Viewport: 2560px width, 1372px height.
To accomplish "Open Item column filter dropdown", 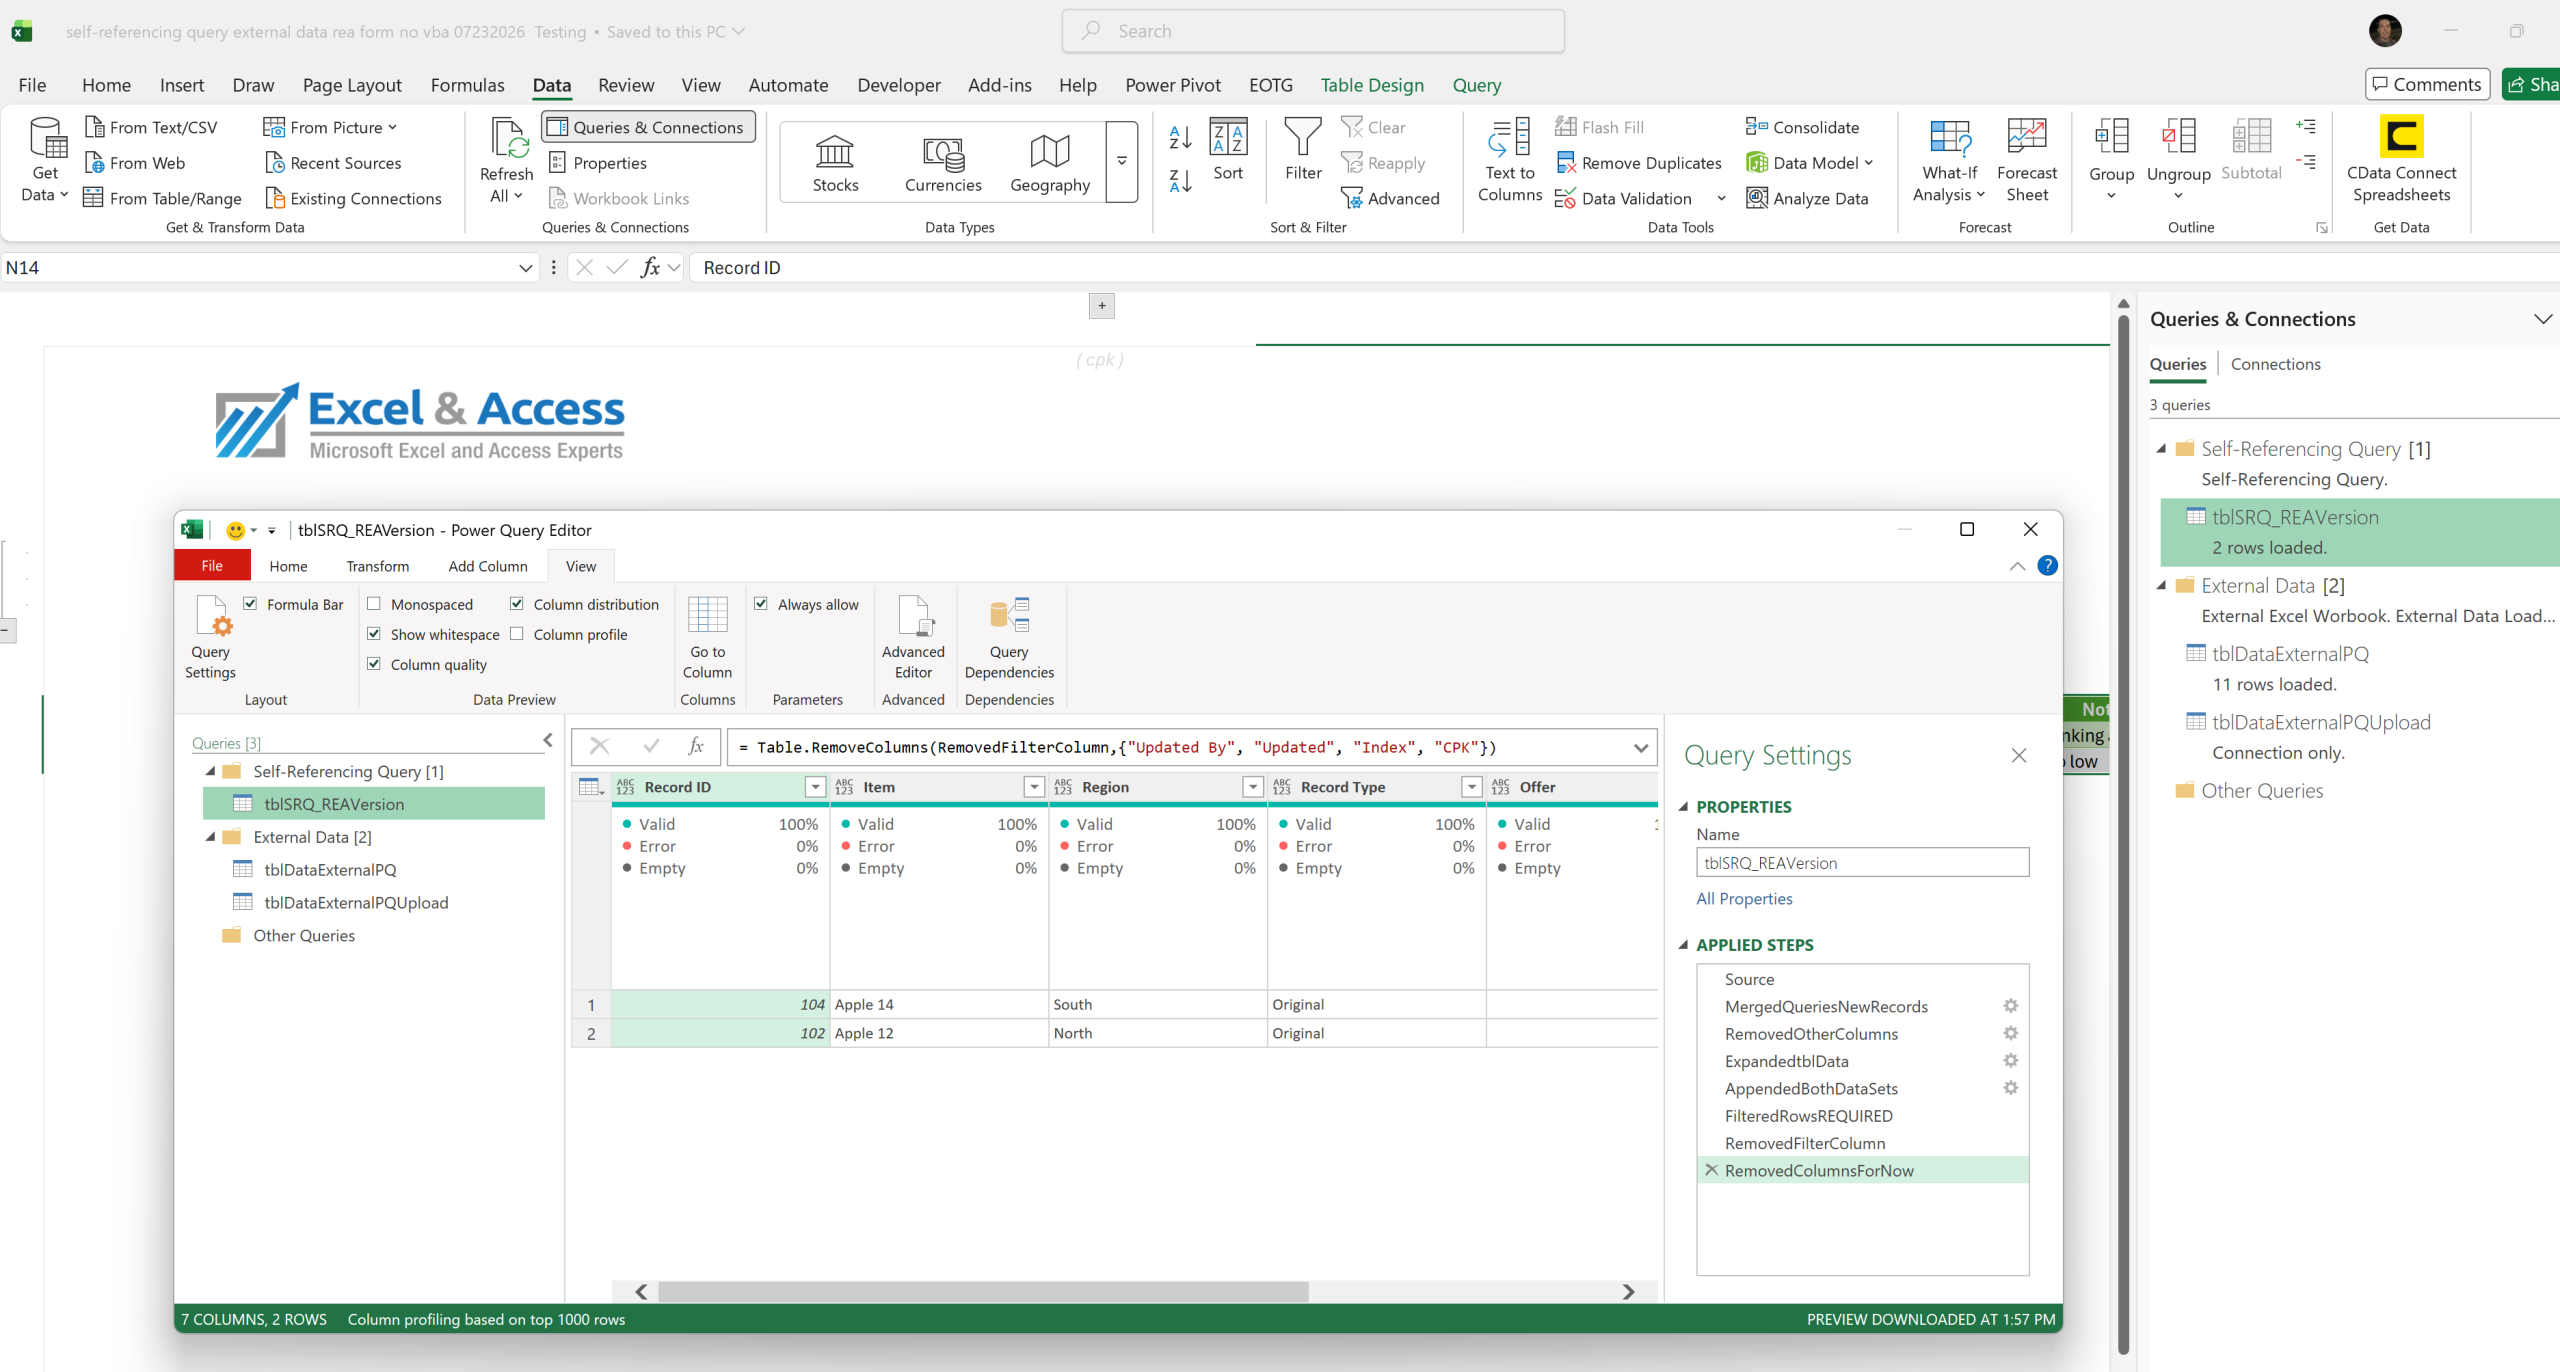I will pos(1035,788).
